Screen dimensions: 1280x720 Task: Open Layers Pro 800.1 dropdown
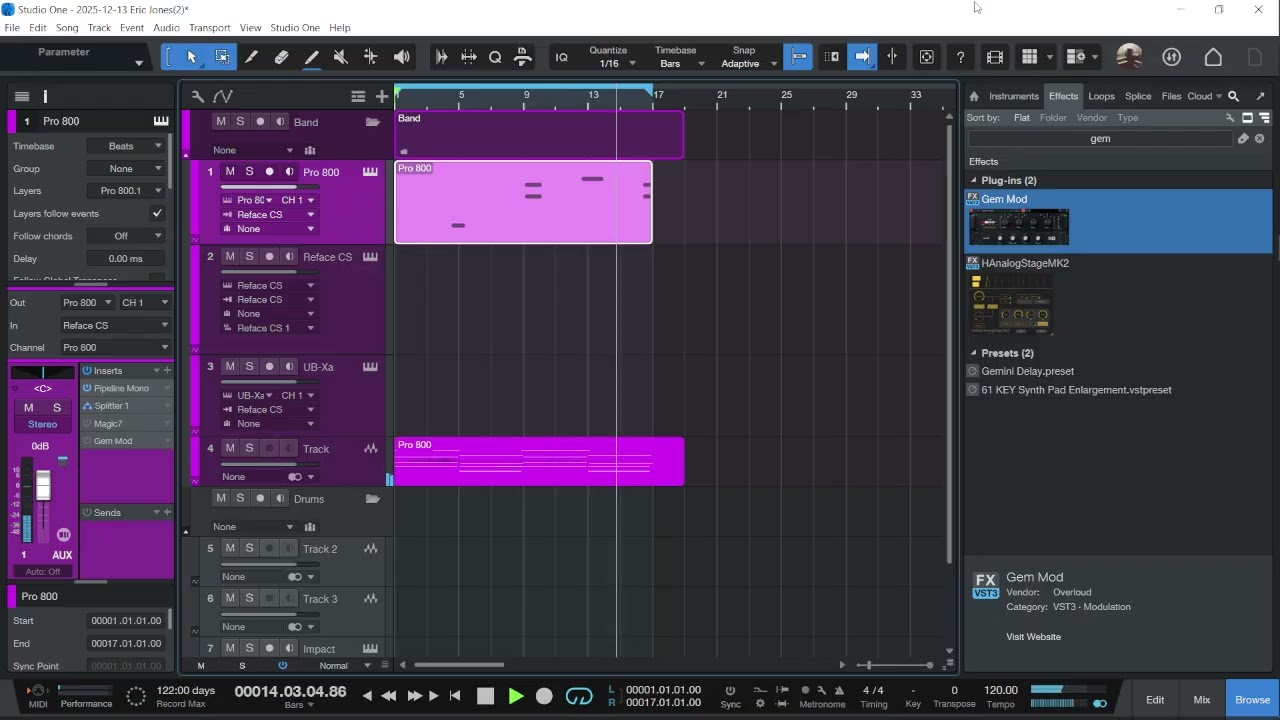(127, 191)
